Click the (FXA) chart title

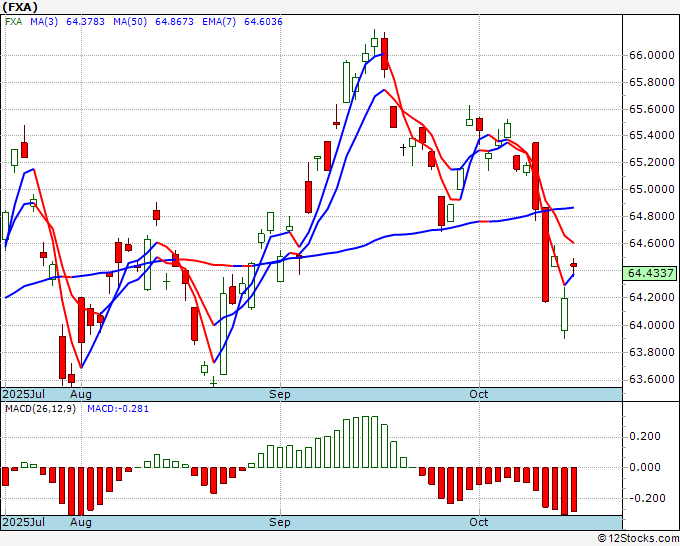point(20,7)
